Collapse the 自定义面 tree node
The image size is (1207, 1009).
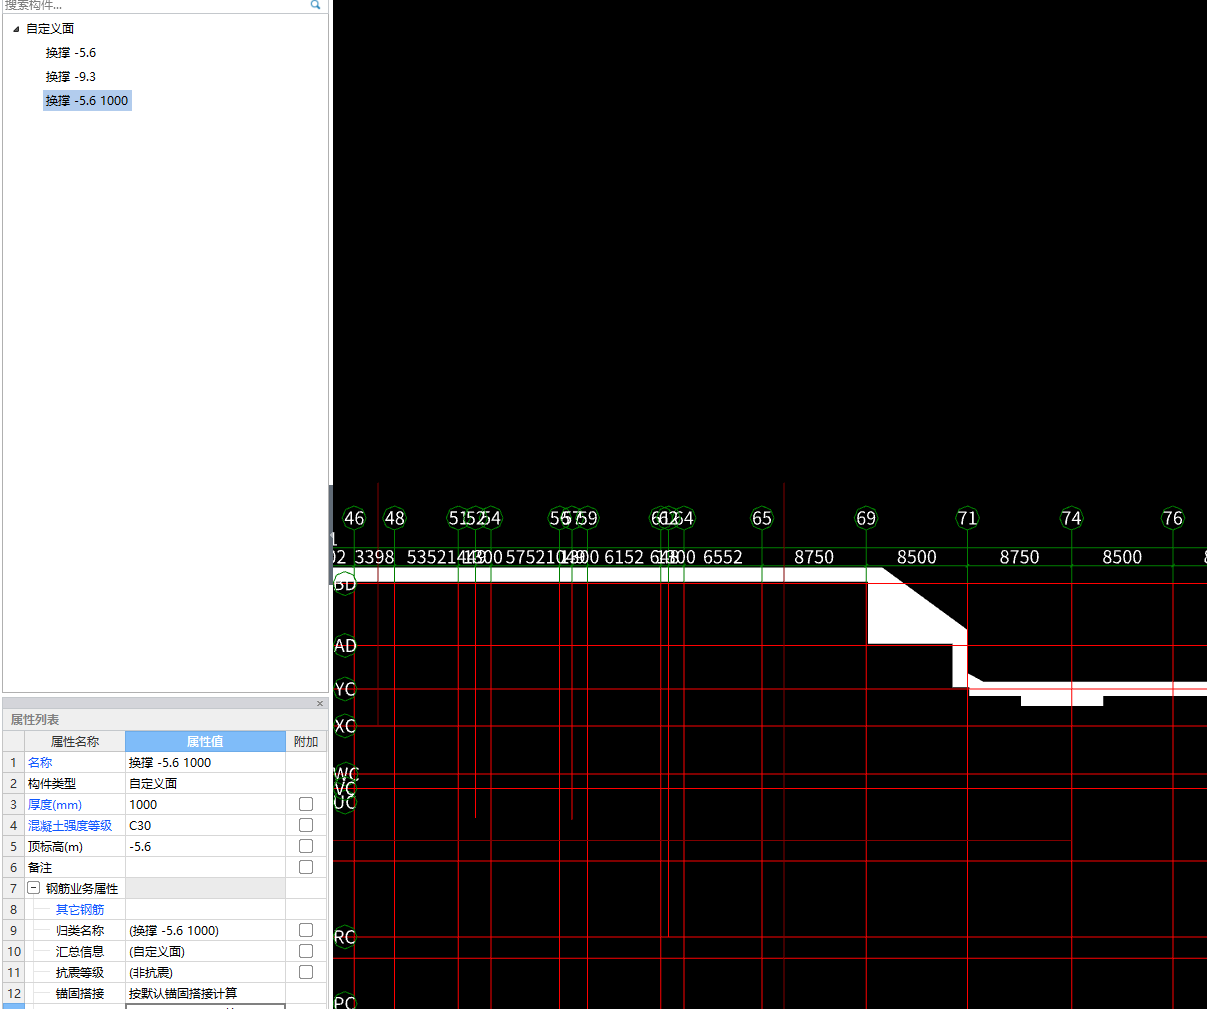coord(16,29)
